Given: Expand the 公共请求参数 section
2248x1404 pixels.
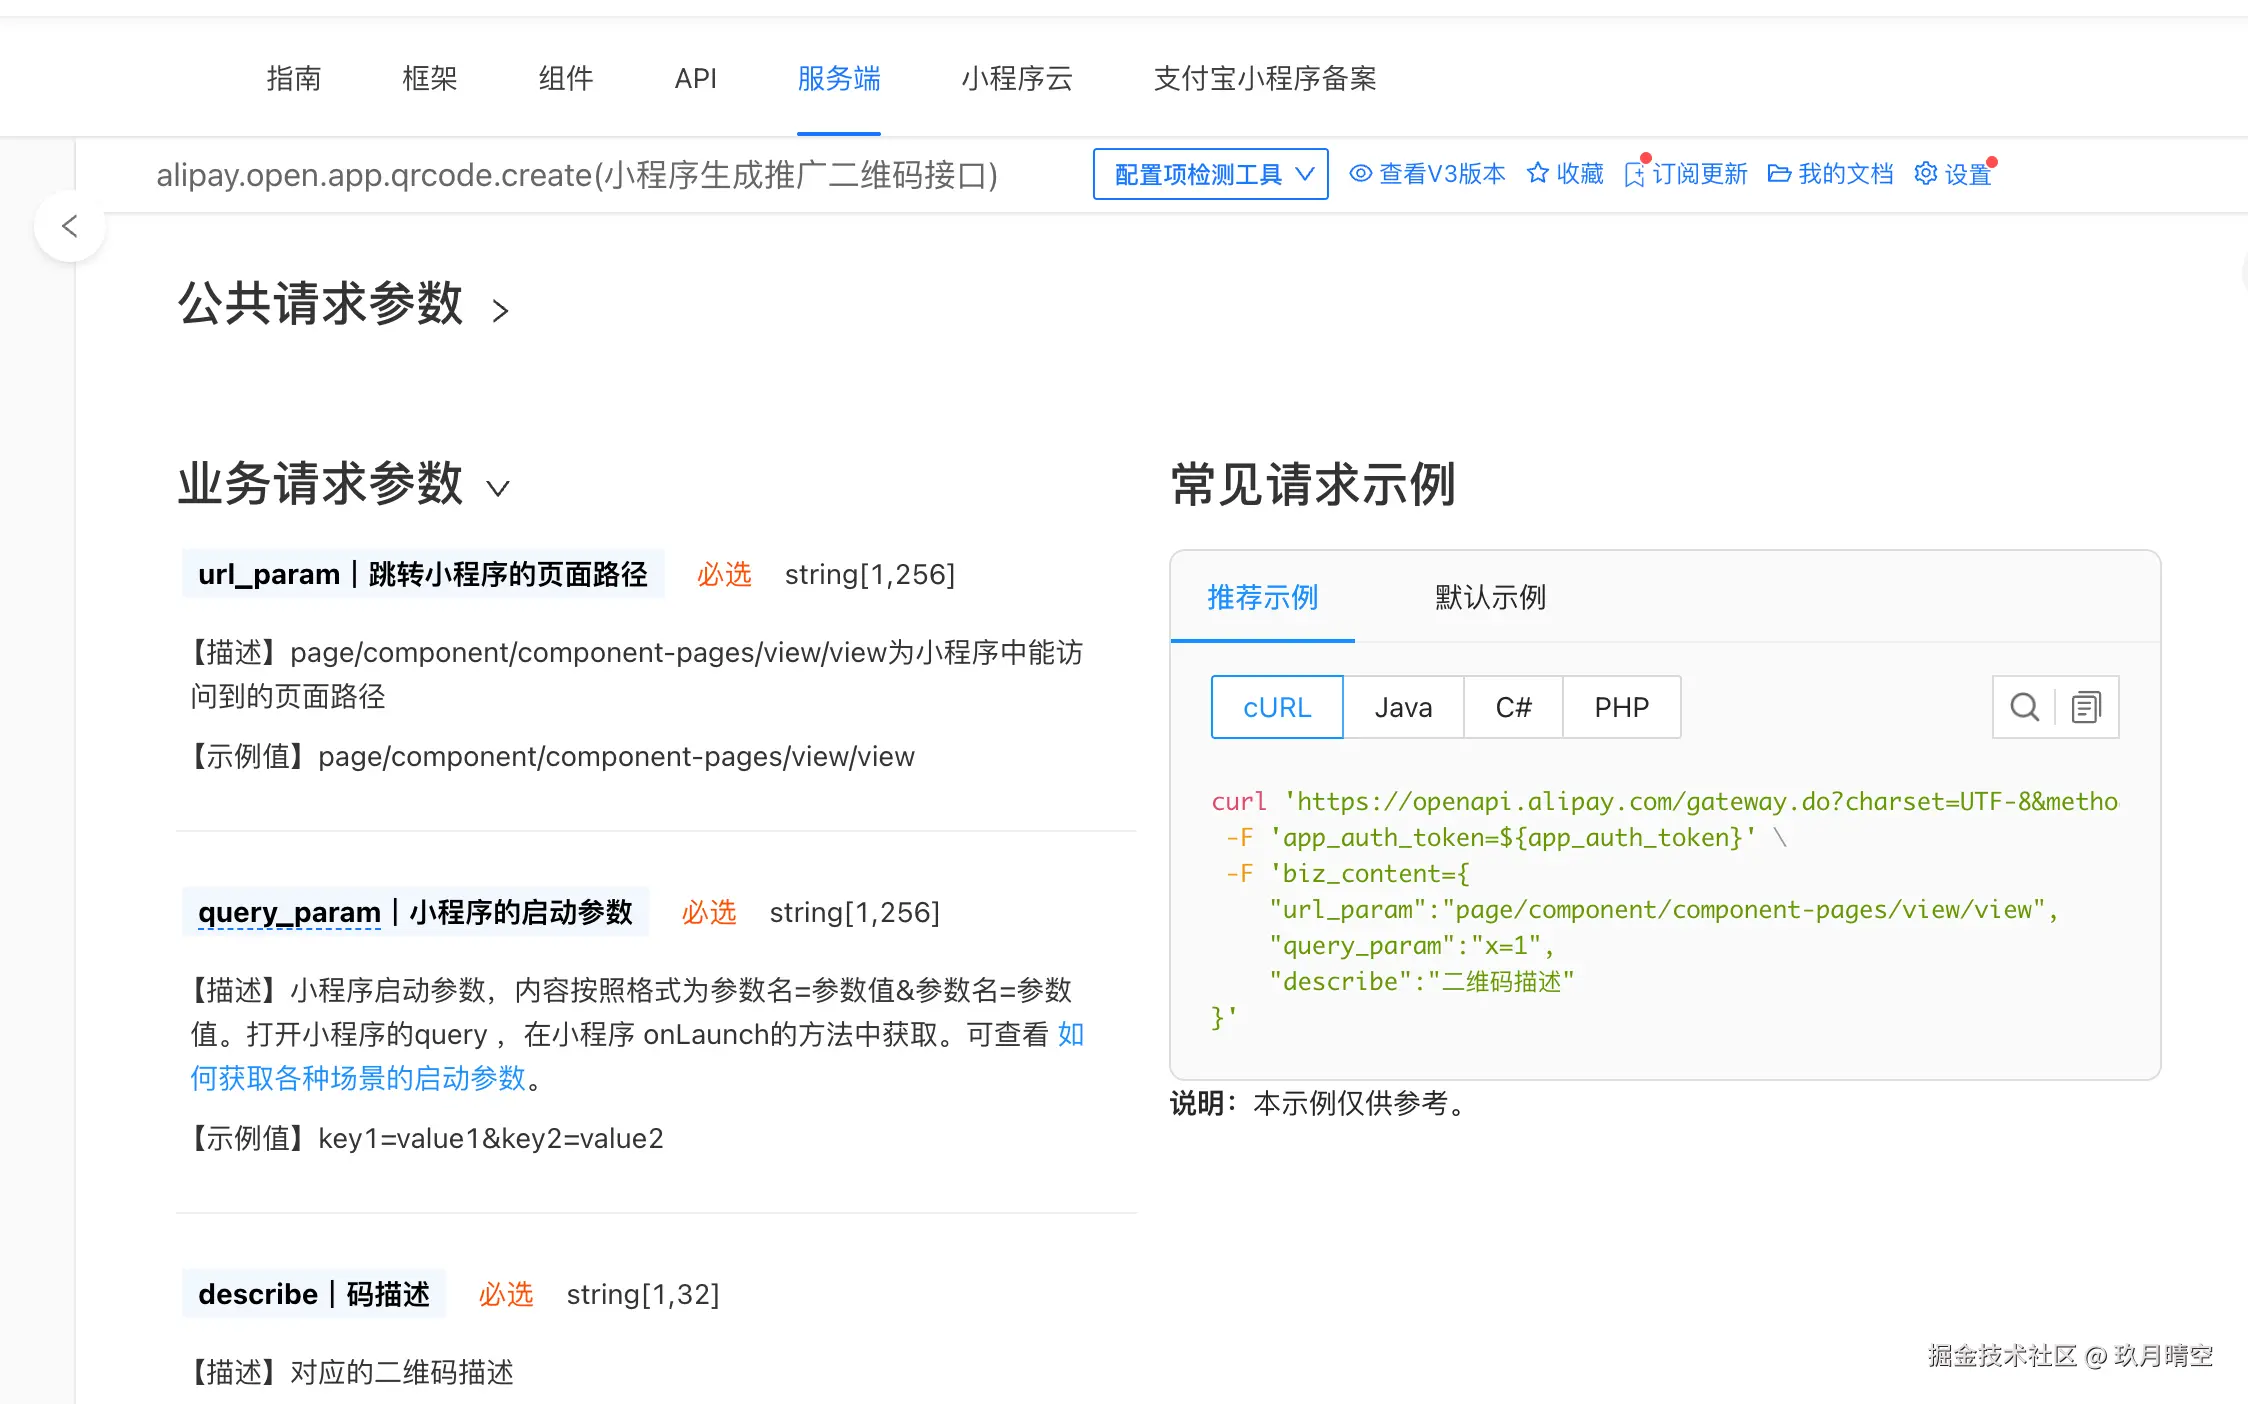Looking at the screenshot, I should point(501,310).
